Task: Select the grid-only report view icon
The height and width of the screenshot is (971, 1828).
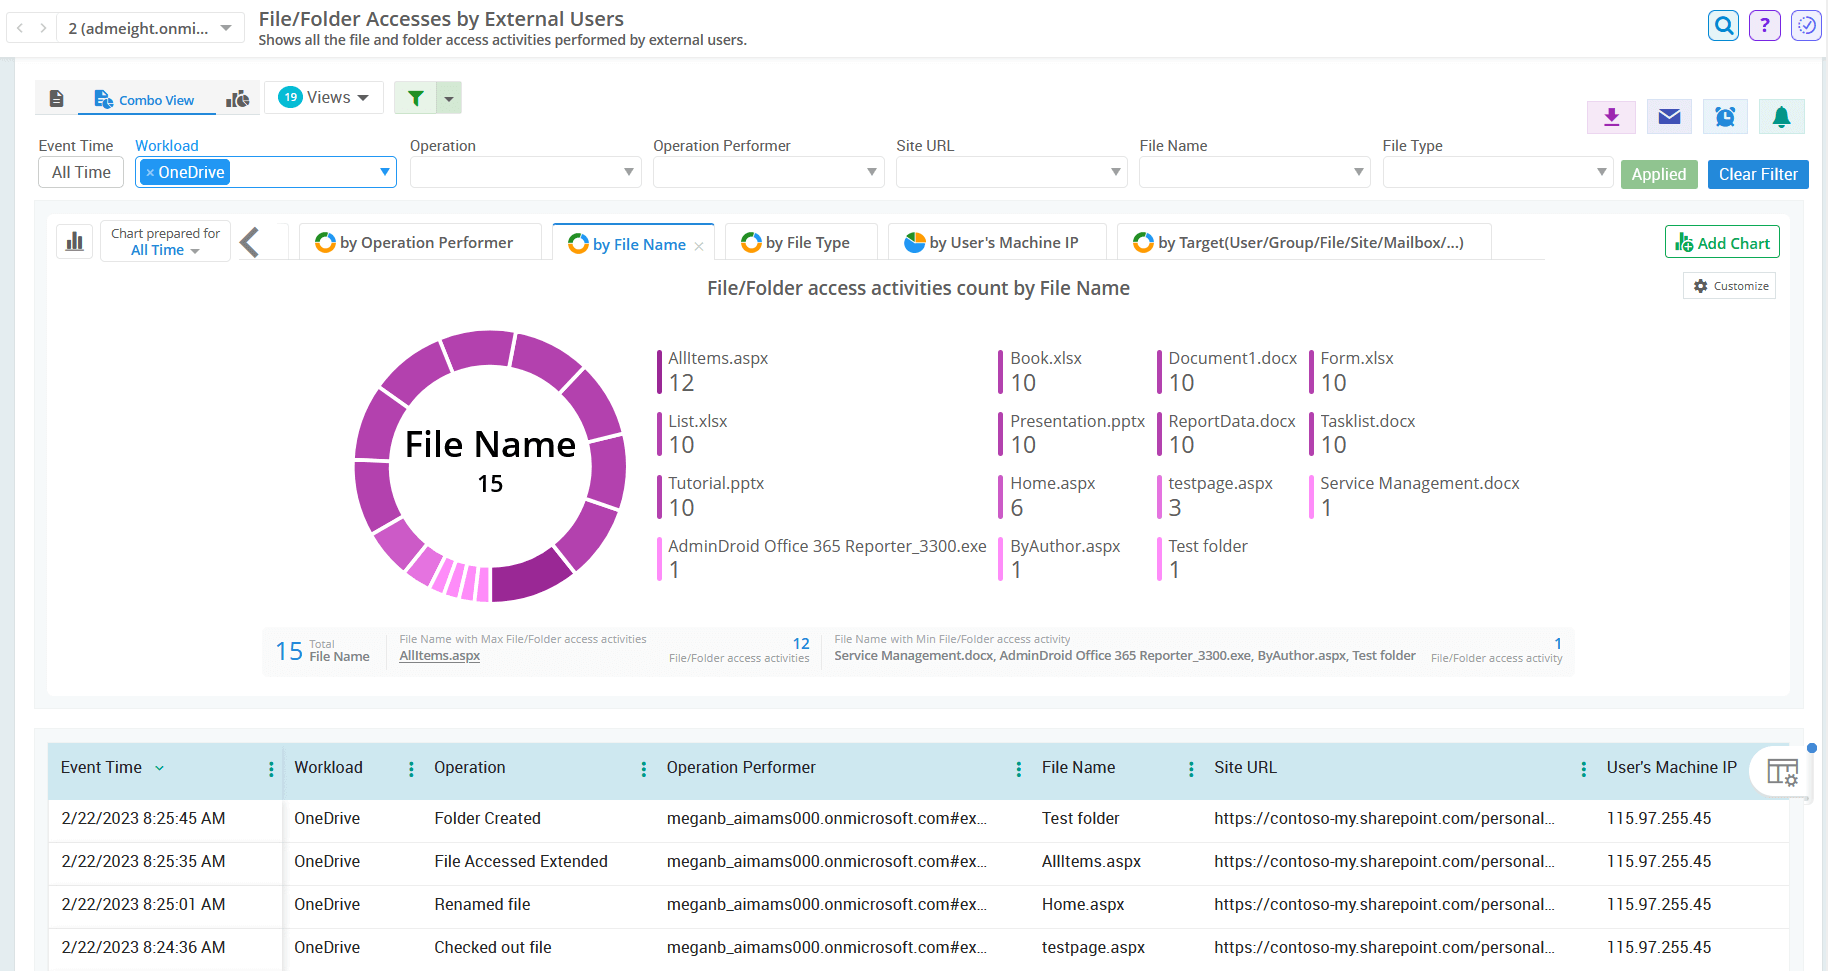Action: coord(56,98)
